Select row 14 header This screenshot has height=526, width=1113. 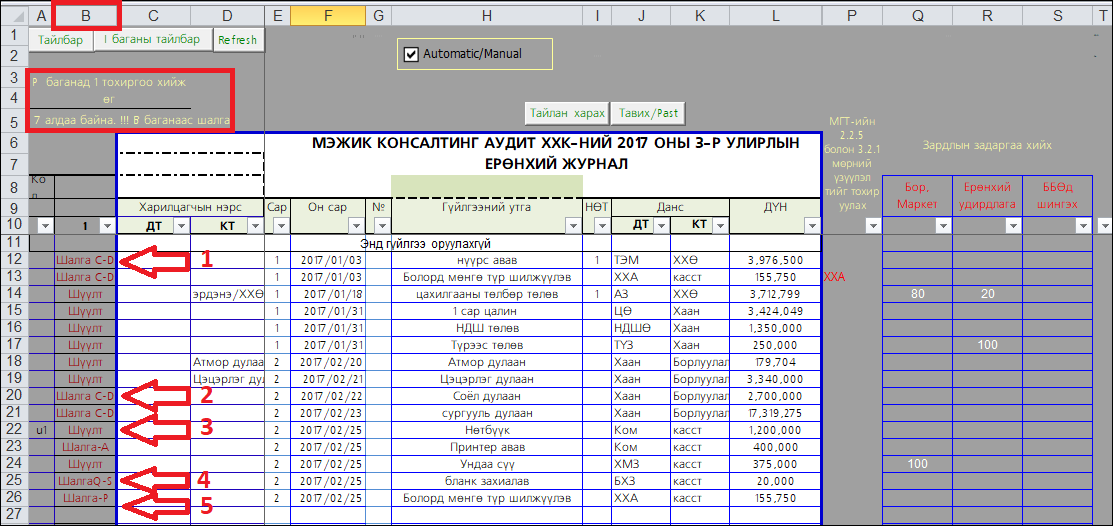coord(14,294)
